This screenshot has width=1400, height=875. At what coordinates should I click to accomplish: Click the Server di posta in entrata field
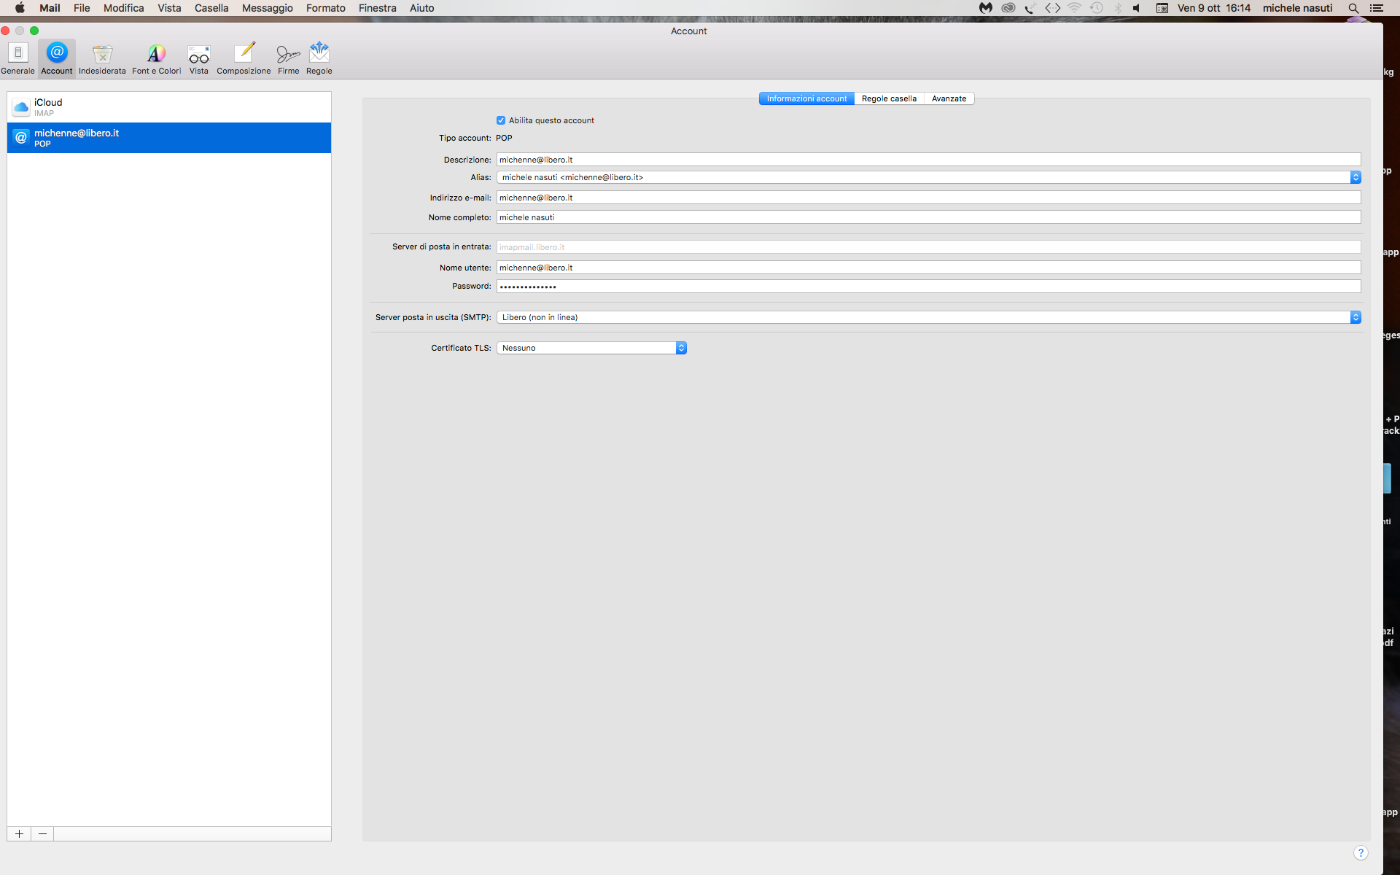coord(929,247)
